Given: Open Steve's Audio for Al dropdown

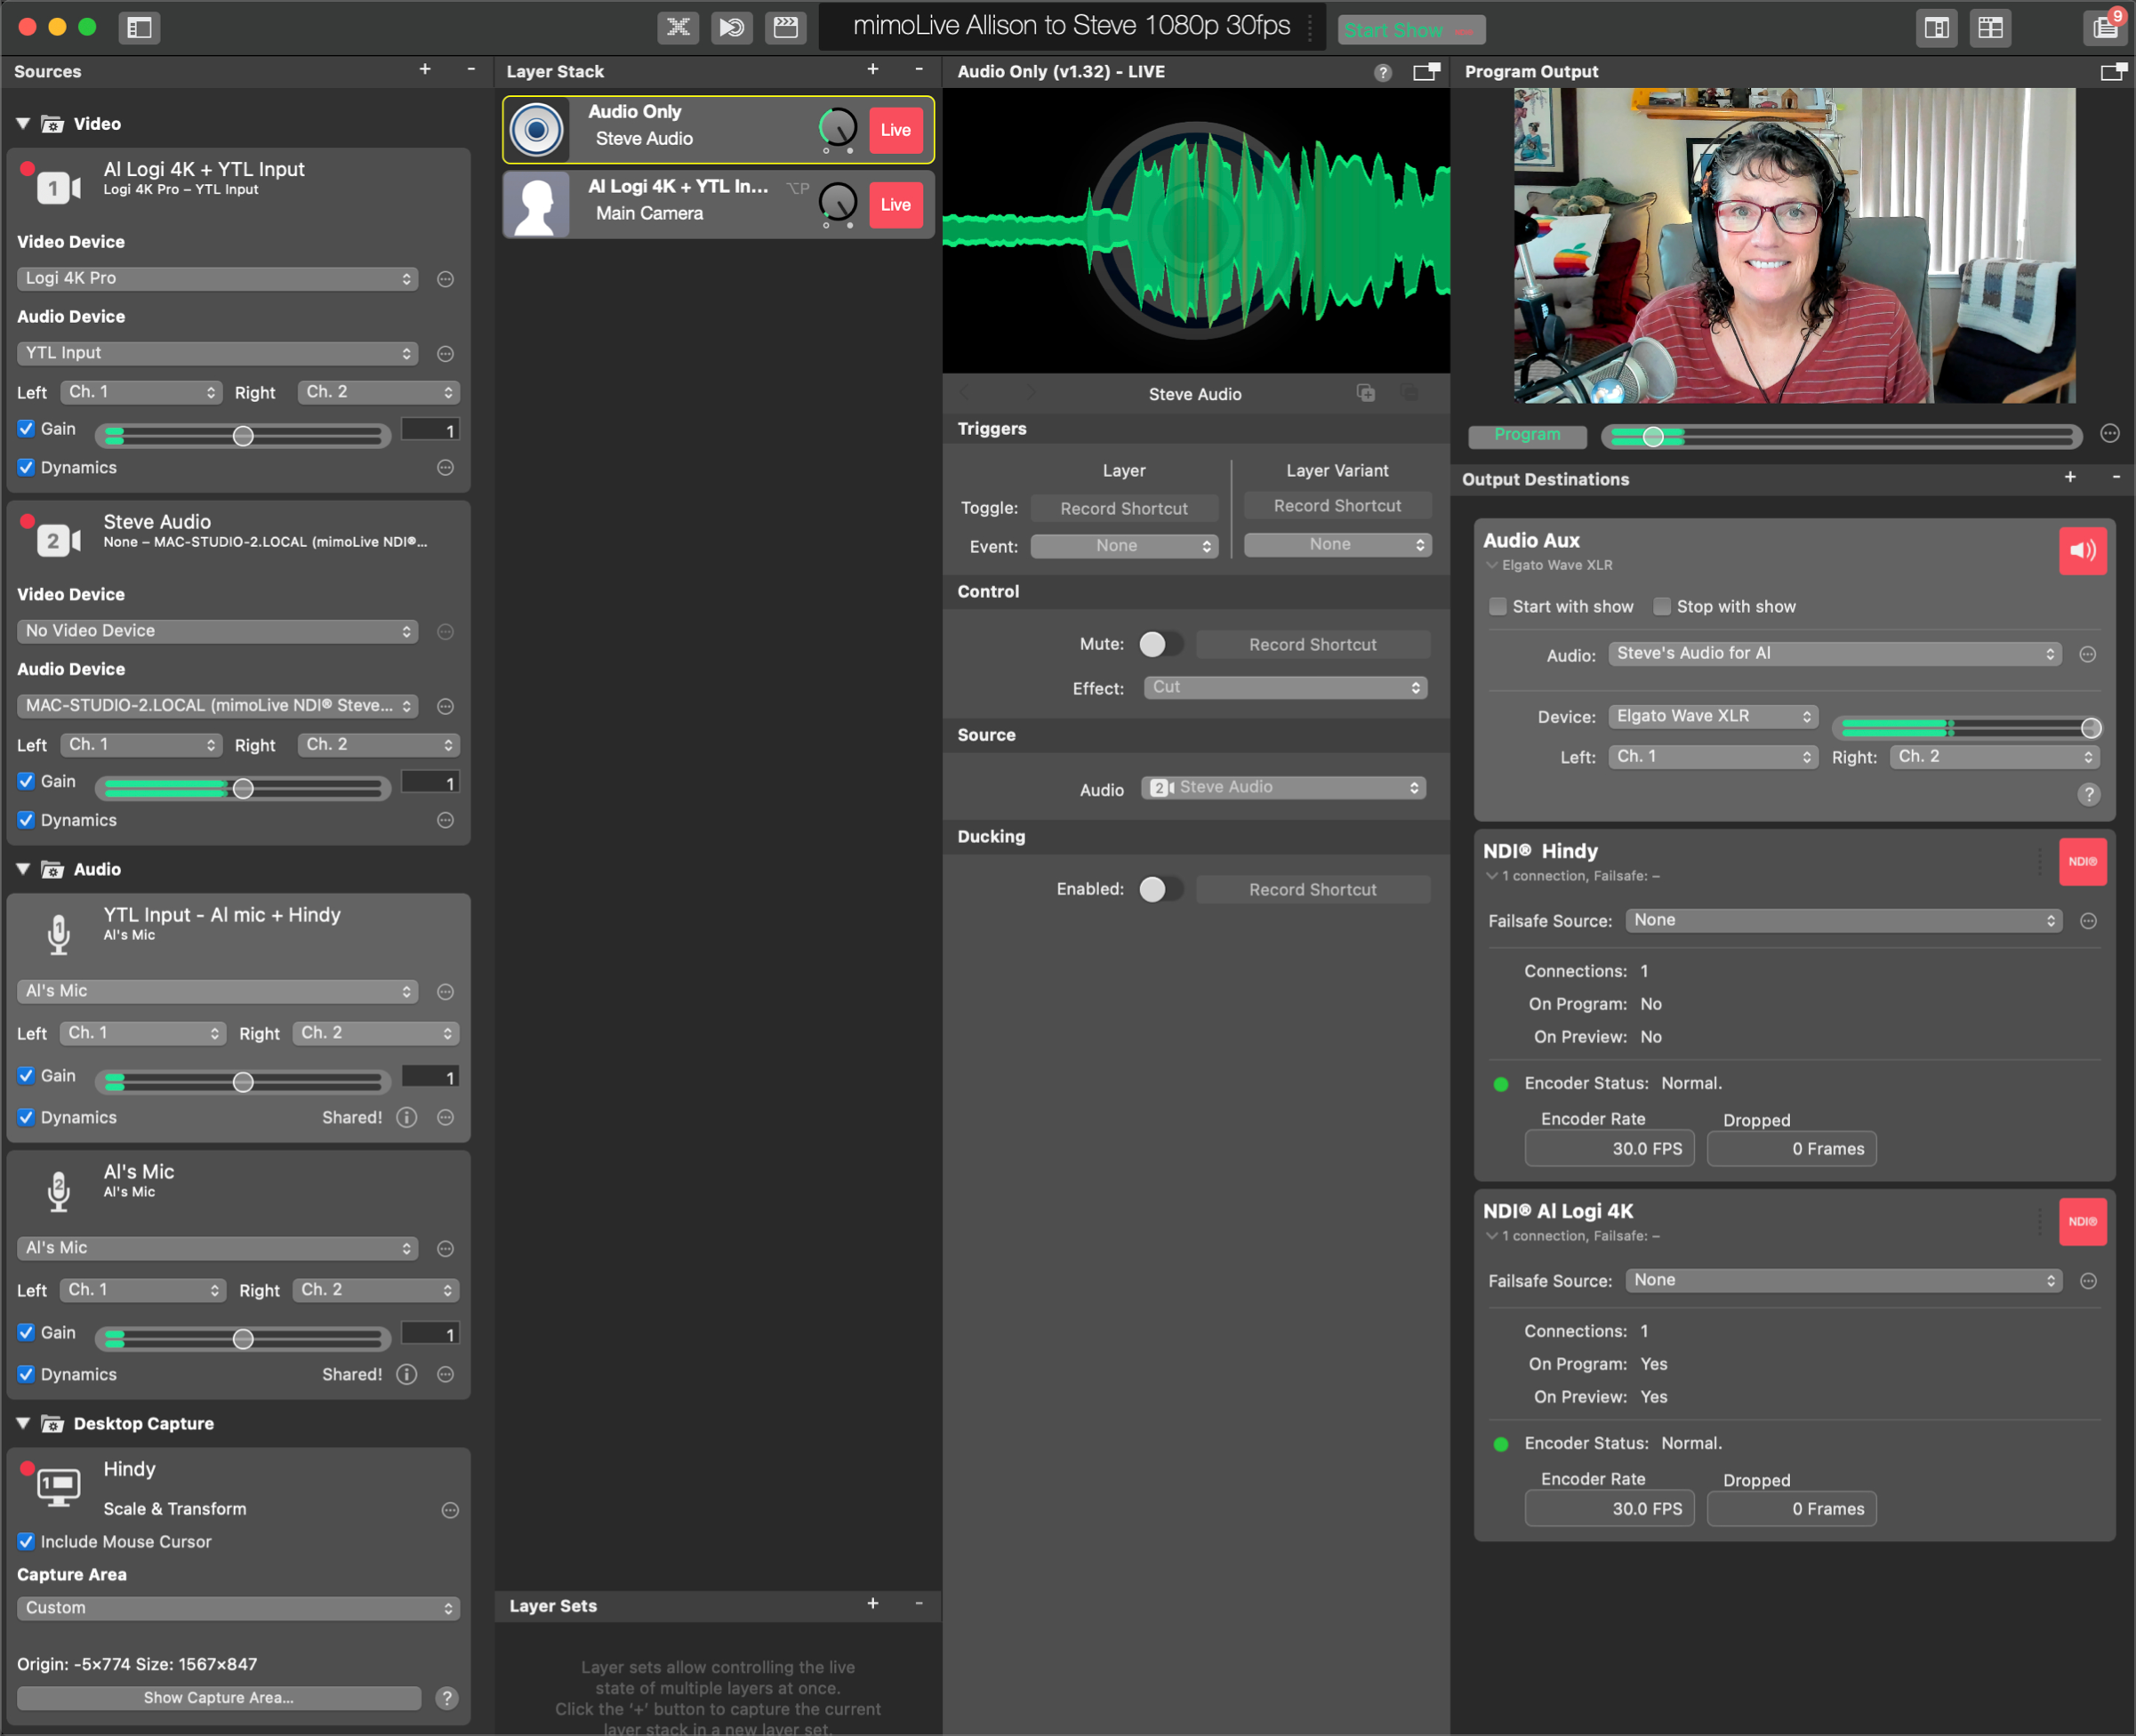Looking at the screenshot, I should click(x=1835, y=653).
